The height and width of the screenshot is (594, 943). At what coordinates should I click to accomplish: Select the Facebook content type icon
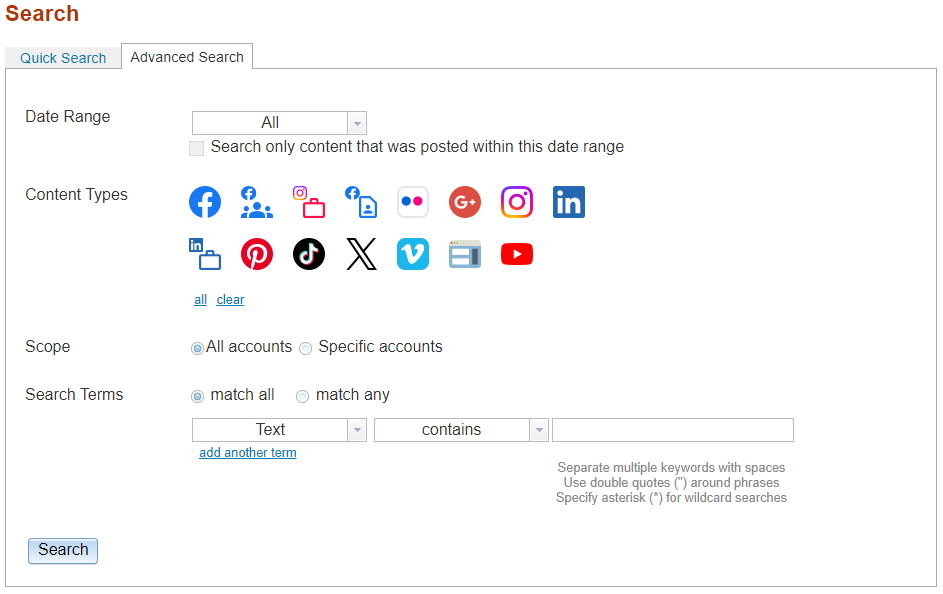tap(205, 202)
